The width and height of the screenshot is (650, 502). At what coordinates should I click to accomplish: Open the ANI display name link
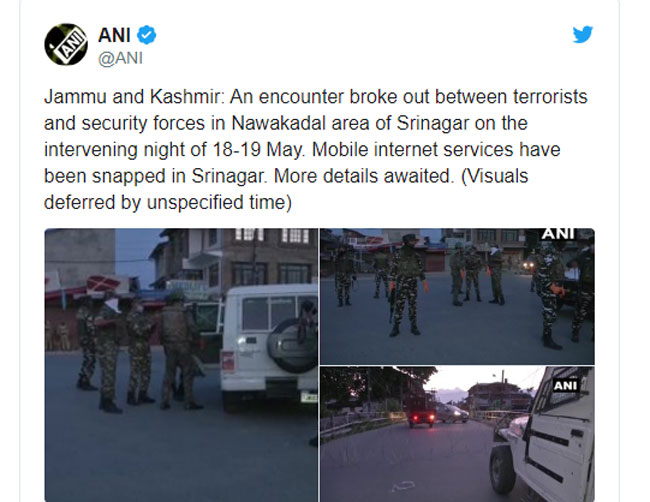click(114, 35)
